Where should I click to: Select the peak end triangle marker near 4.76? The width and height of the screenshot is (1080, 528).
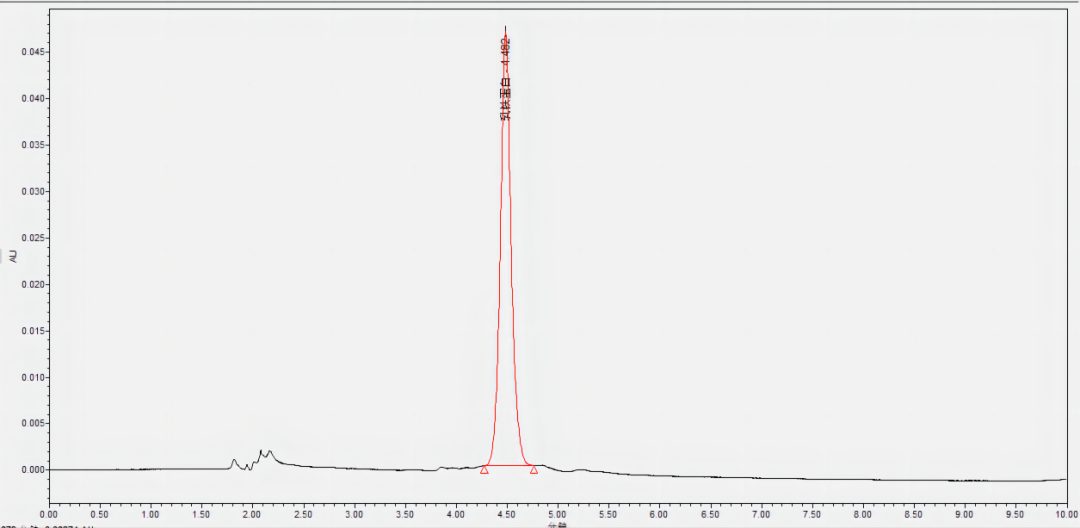[x=534, y=469]
